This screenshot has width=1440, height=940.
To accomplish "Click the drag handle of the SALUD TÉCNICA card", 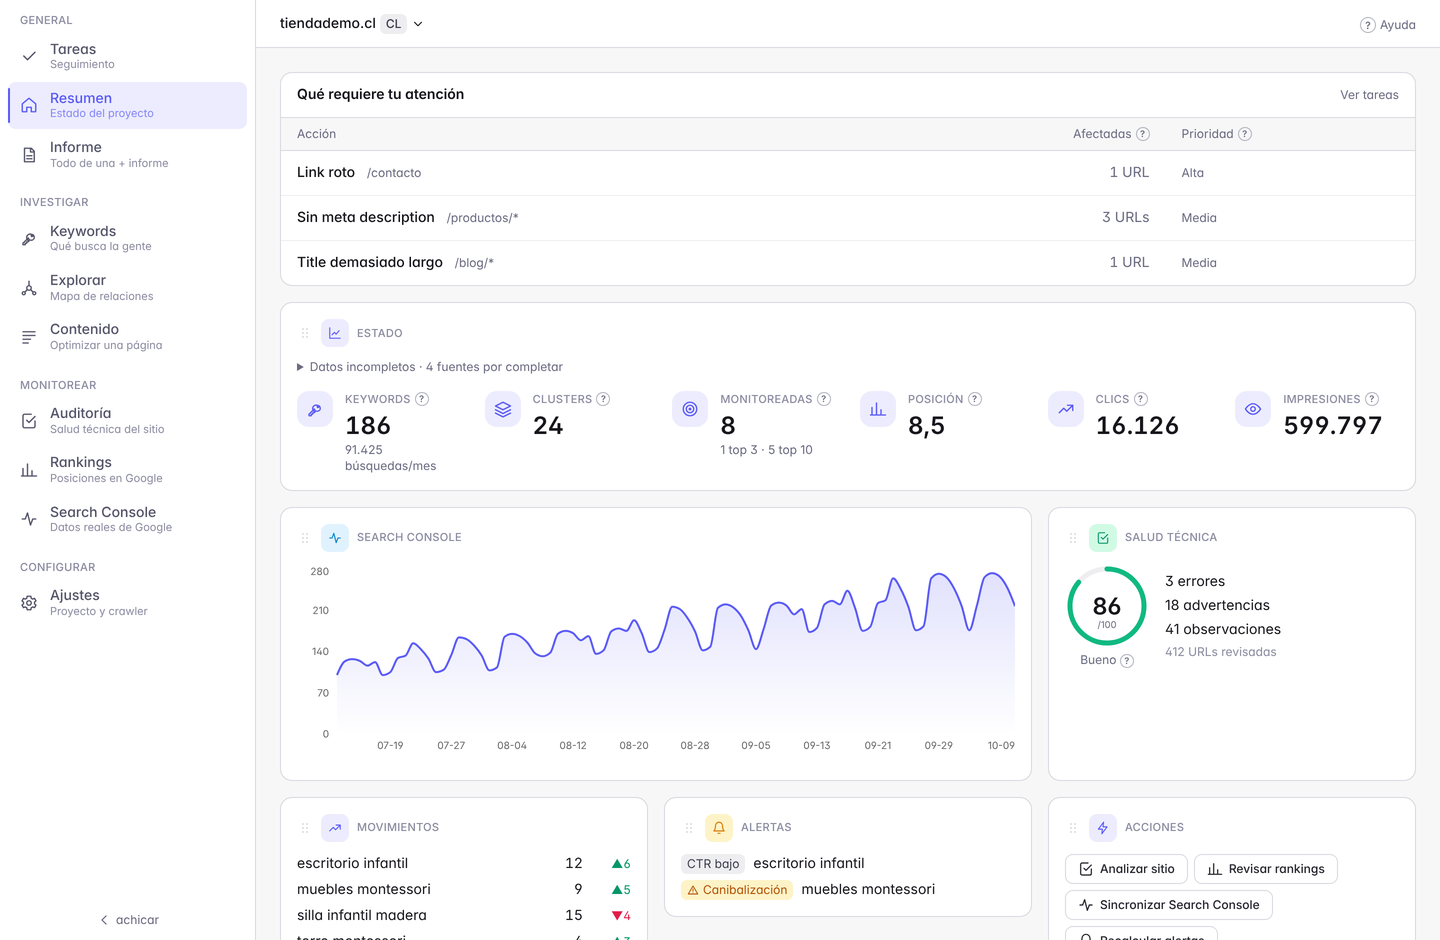I will (1073, 538).
